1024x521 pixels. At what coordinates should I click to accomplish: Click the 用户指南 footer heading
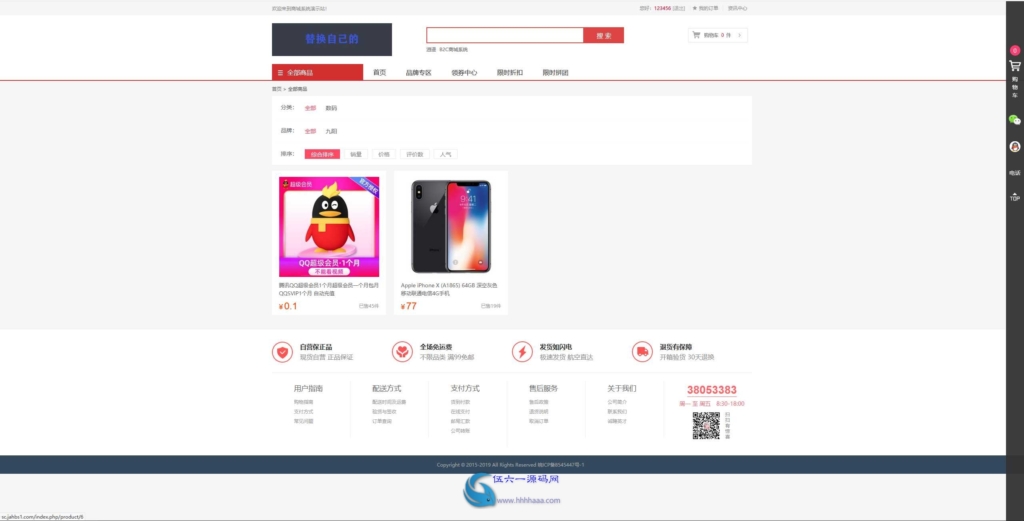308,388
